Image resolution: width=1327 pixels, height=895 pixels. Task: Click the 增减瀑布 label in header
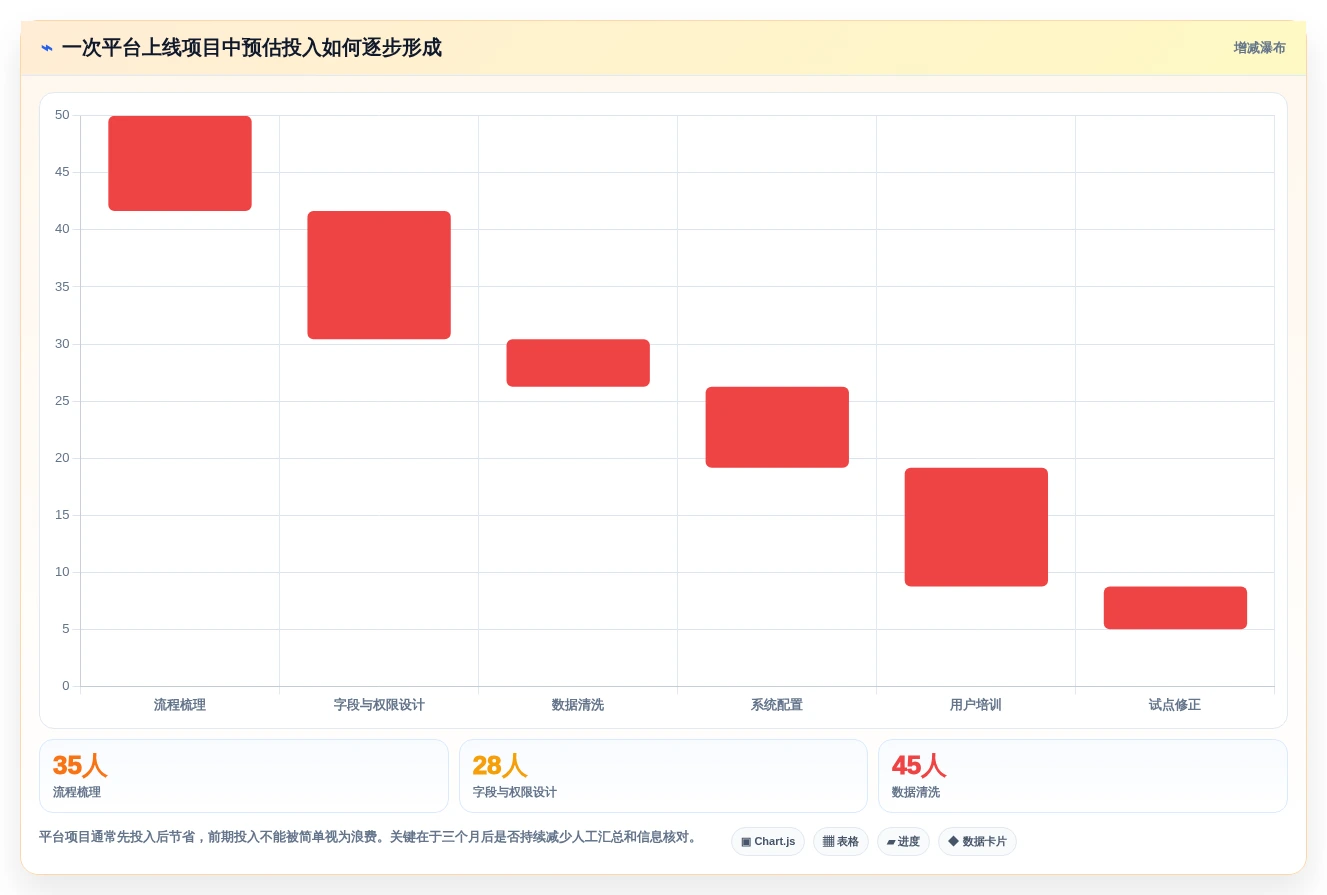(x=1259, y=48)
